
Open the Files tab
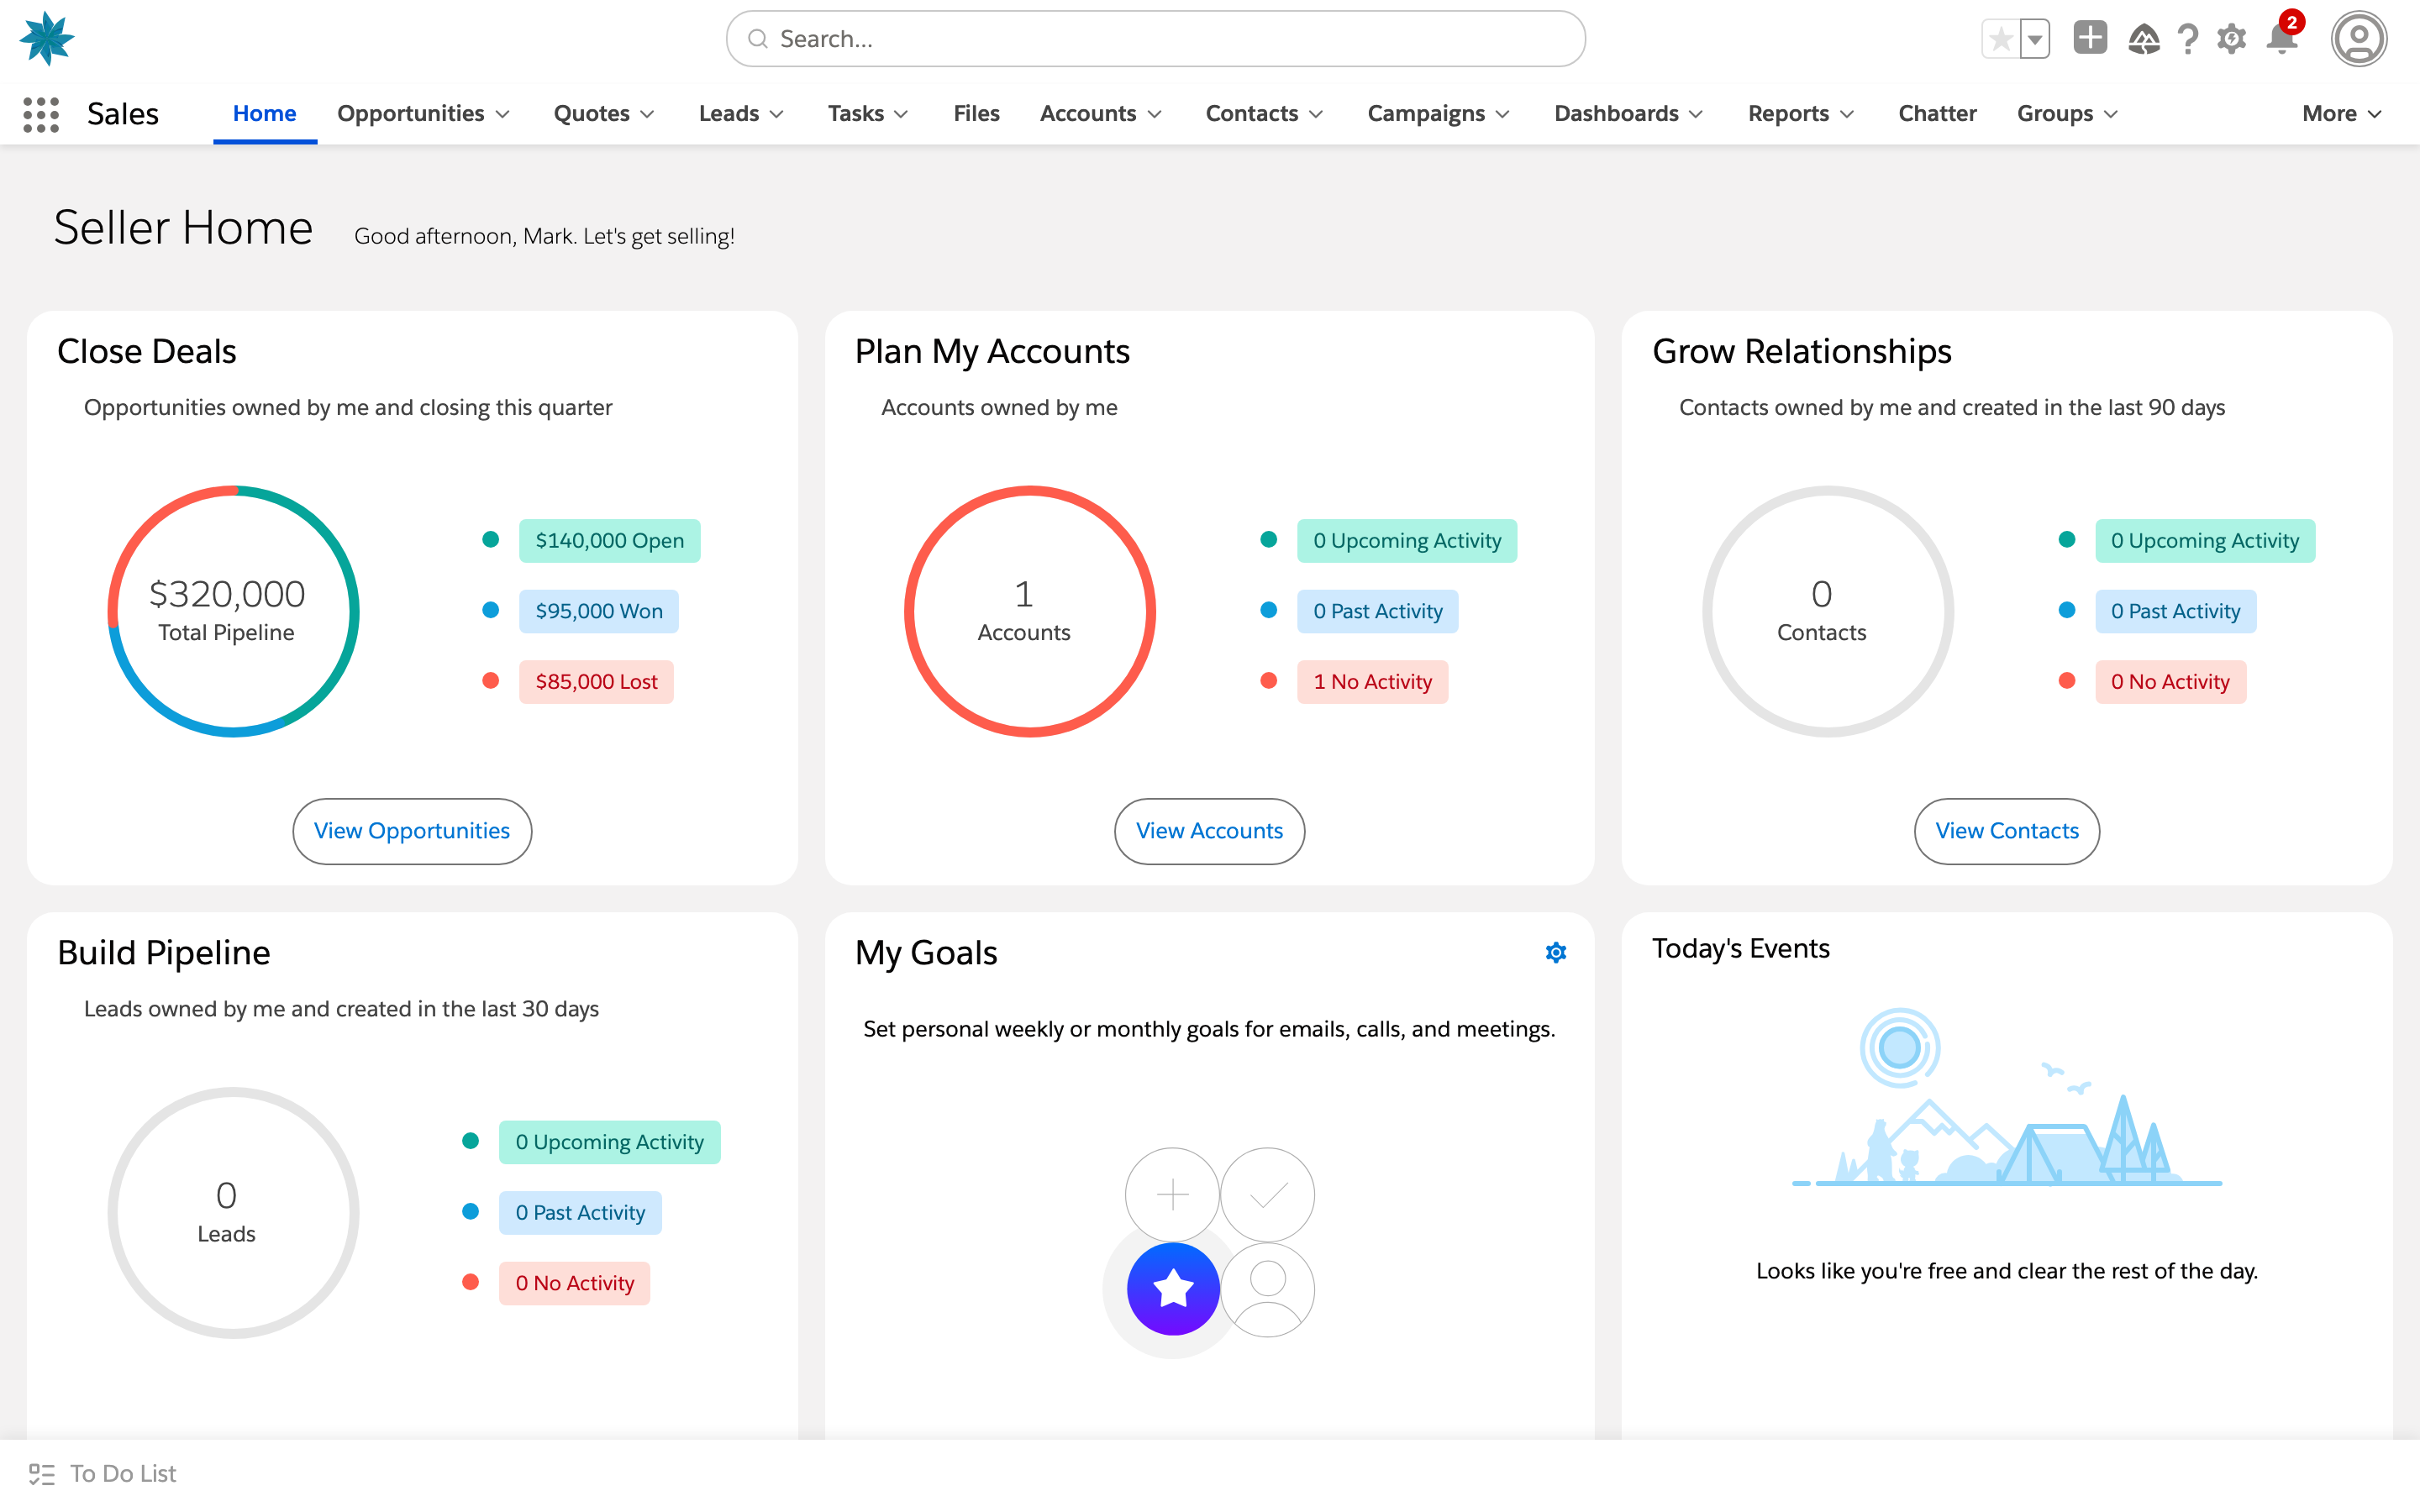point(976,114)
